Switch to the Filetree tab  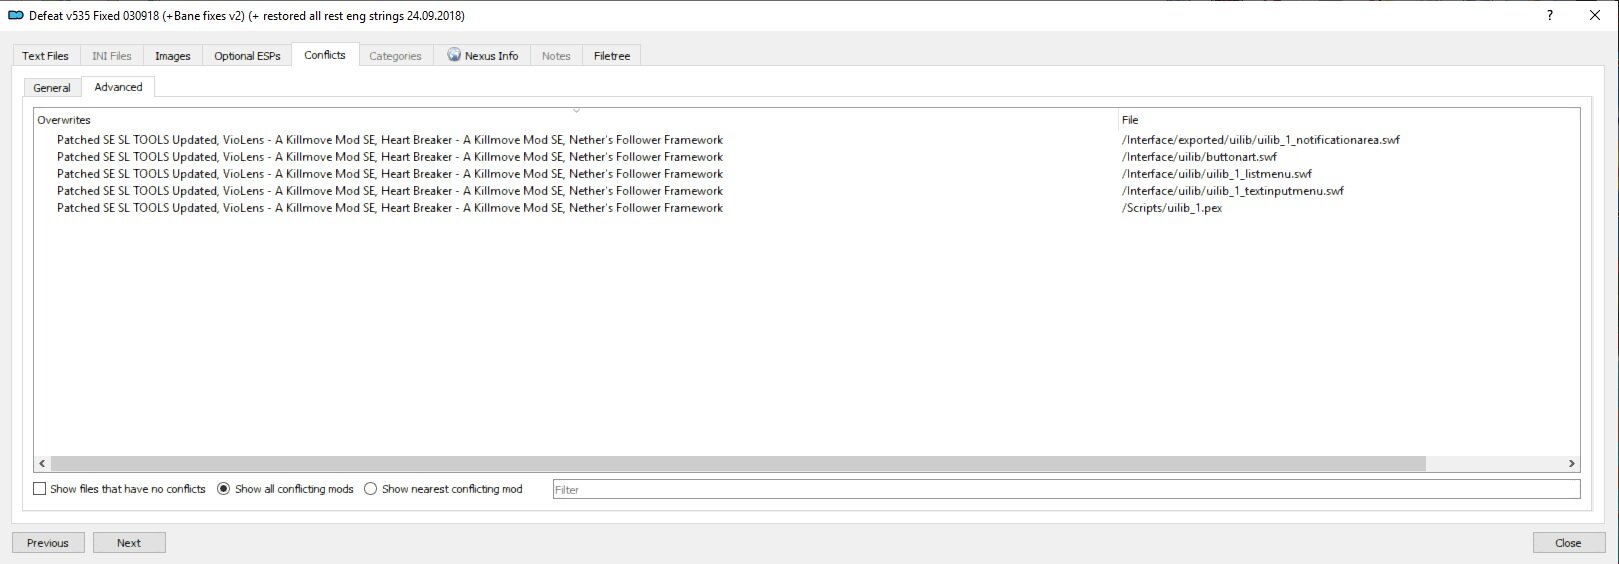click(612, 56)
